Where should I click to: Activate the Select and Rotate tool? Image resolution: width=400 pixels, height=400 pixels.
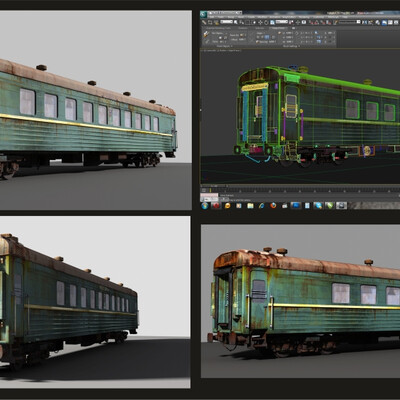266,22
